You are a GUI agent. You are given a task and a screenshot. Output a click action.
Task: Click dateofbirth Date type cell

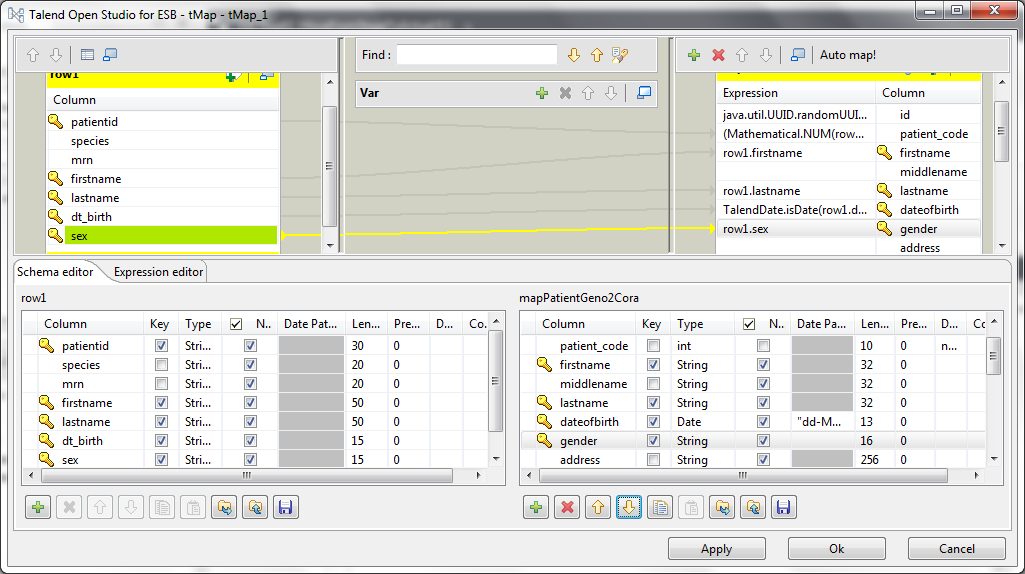click(x=702, y=422)
